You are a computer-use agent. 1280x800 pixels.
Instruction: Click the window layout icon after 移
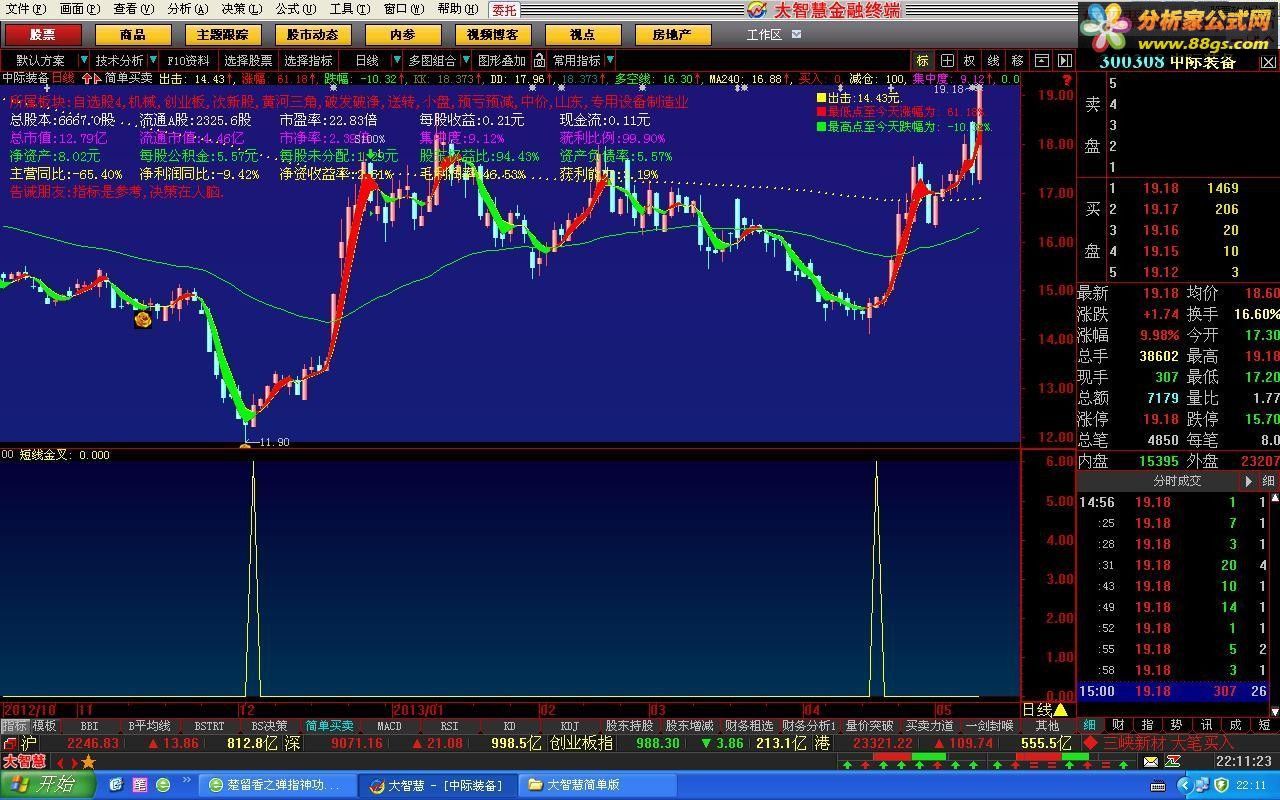pos(1041,60)
